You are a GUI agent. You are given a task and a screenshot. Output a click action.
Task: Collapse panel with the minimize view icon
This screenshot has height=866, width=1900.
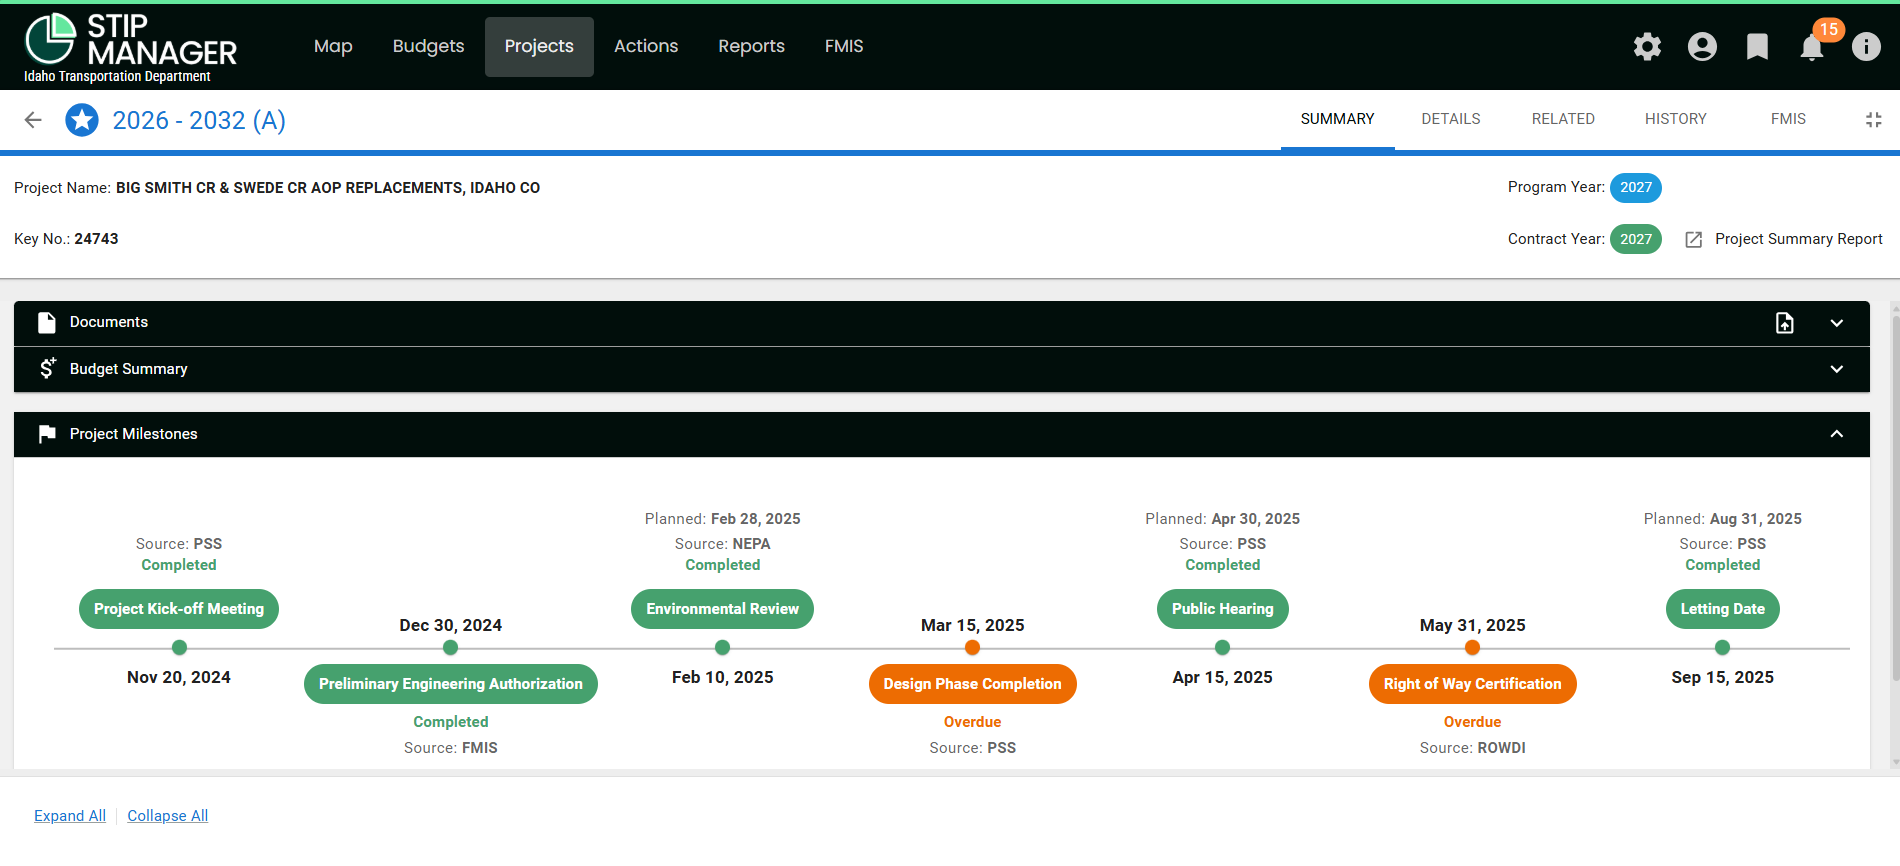(x=1874, y=120)
